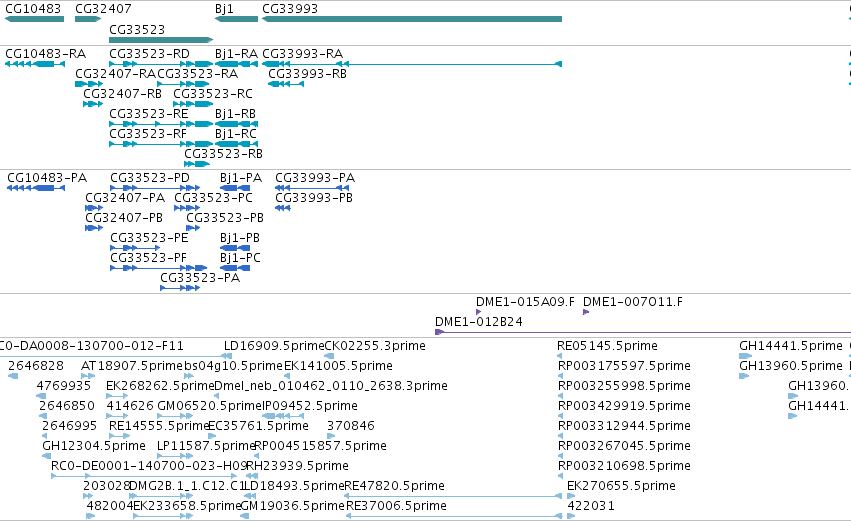Click the RP003267045.5prime EST label
Viewport: 851px width, 521px height.
point(624,447)
